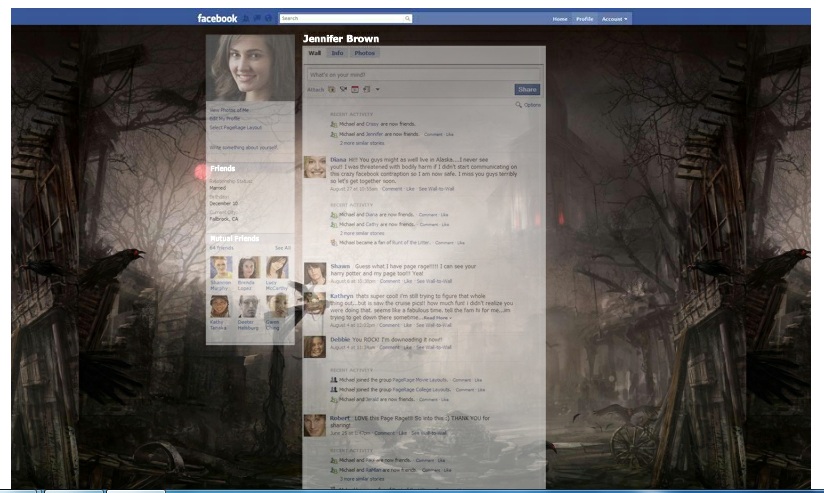Comment on Diana's wall post
The width and height of the screenshot is (824, 493).
point(392,189)
